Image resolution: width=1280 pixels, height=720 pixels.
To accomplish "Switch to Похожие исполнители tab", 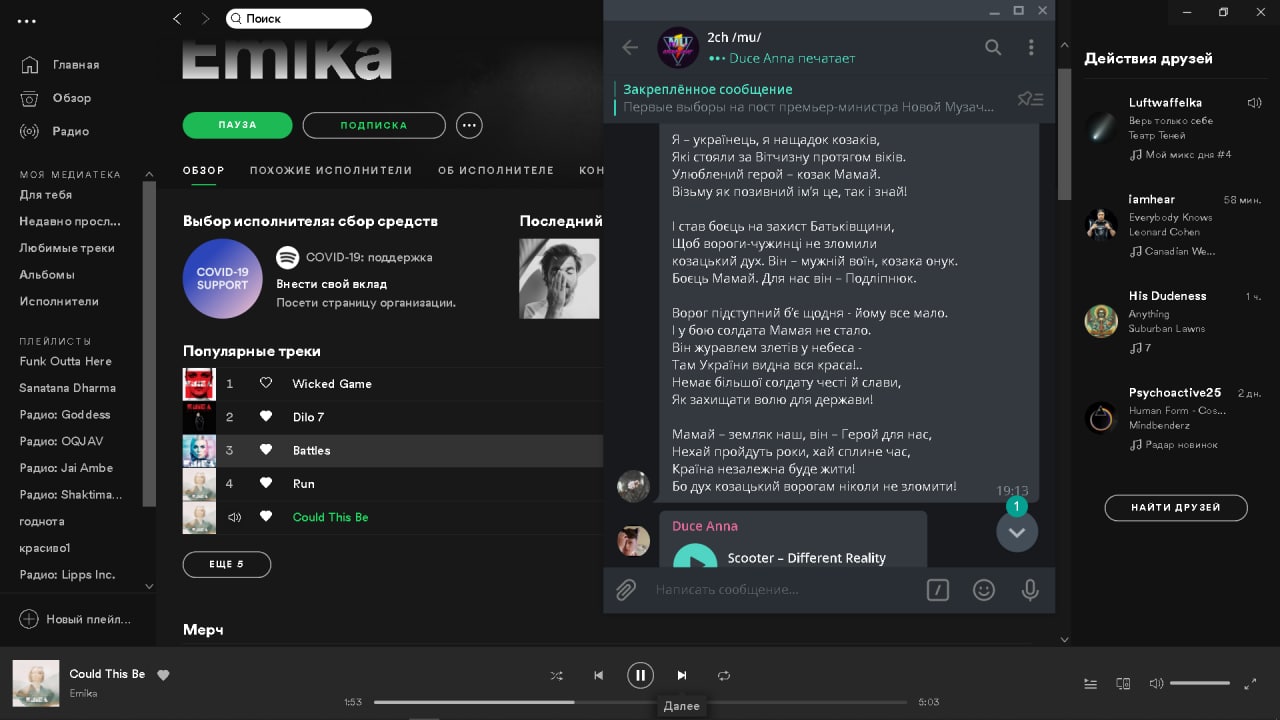I will click(x=331, y=170).
